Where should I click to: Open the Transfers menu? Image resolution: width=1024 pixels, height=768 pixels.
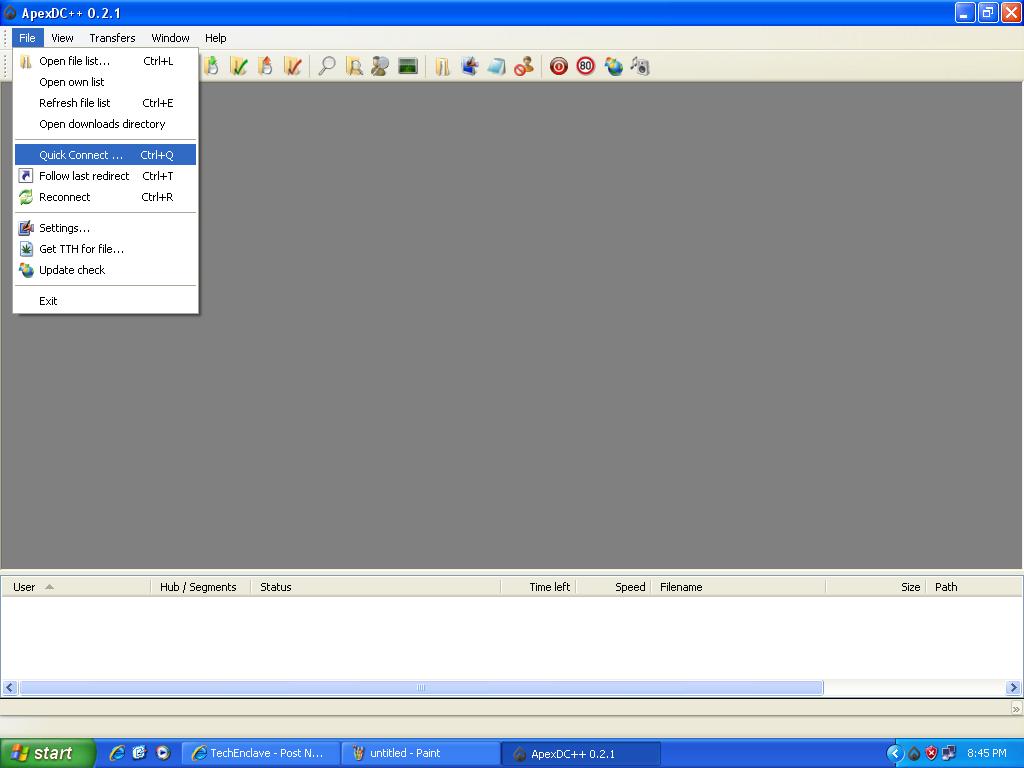[112, 38]
